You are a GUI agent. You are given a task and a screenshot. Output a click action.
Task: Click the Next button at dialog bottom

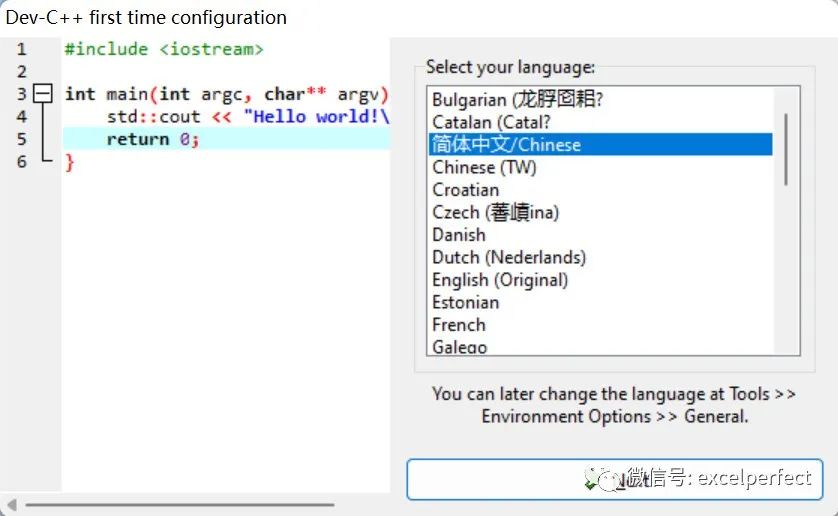(x=615, y=479)
